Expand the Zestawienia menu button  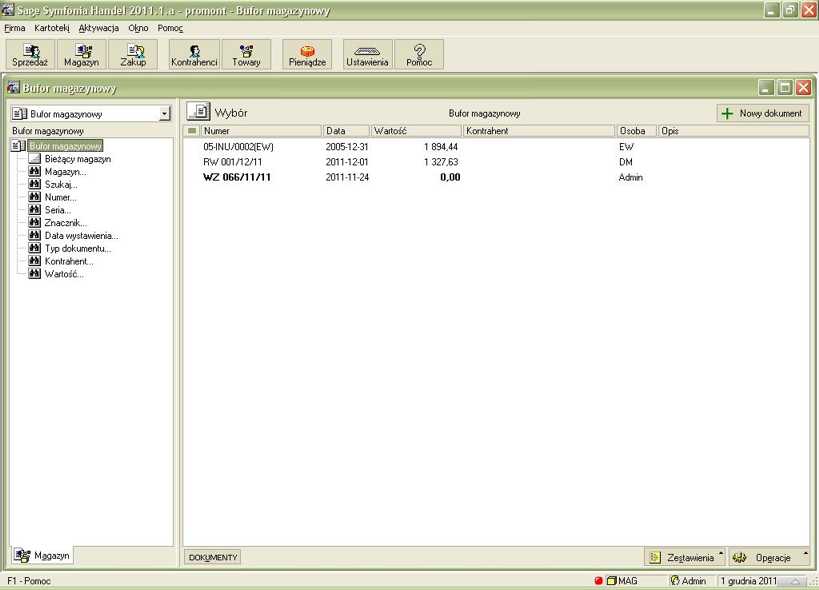[686, 558]
